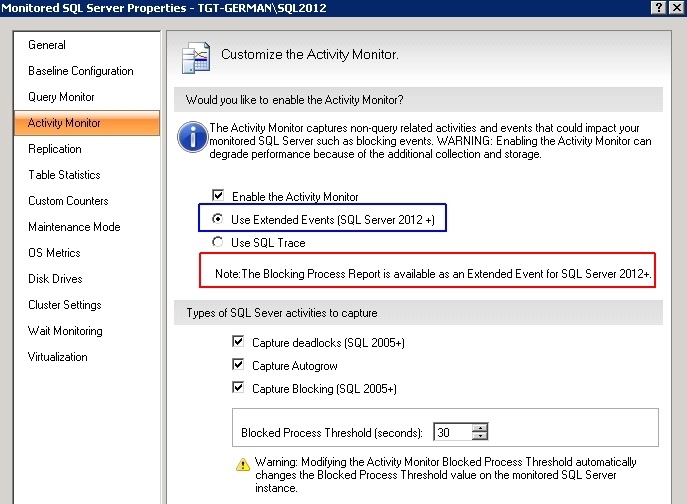Image resolution: width=687 pixels, height=504 pixels.
Task: Click 'Would you like to enable' heading
Action: [x=294, y=100]
